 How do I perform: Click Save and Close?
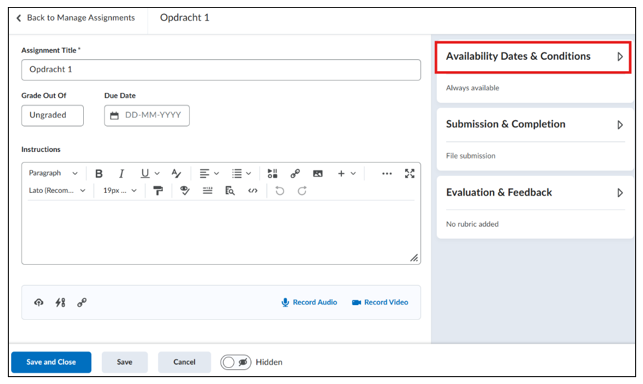51,362
